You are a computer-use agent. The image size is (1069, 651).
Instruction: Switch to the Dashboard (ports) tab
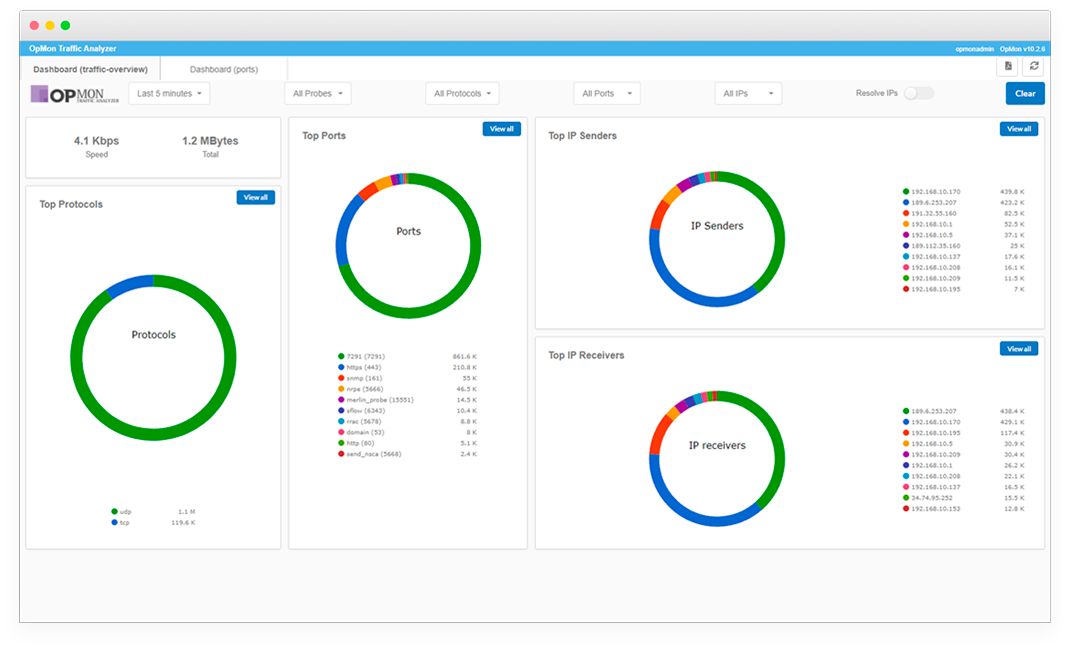point(224,70)
